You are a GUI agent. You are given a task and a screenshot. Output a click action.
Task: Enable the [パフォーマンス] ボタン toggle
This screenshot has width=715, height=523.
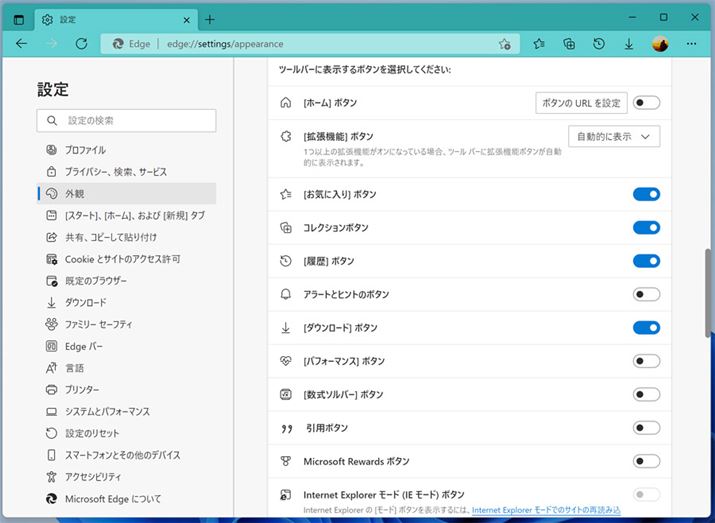(646, 361)
